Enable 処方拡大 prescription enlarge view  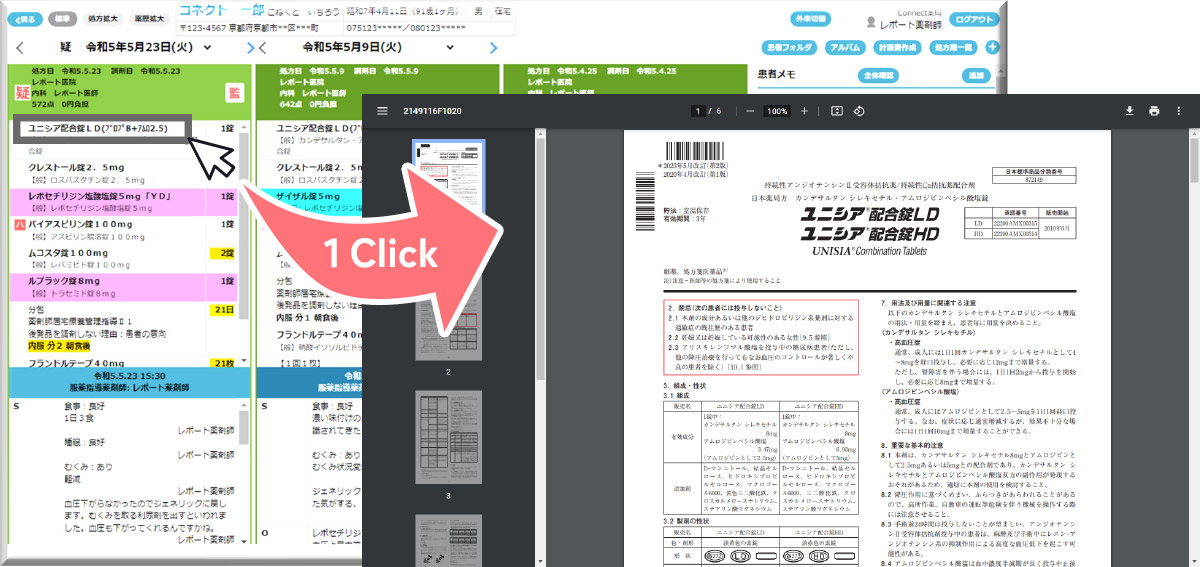pos(102,18)
